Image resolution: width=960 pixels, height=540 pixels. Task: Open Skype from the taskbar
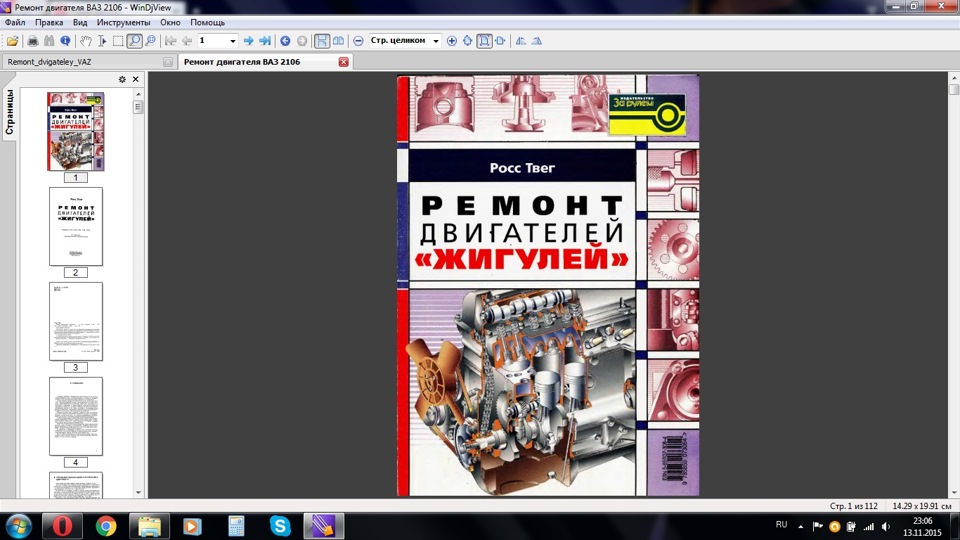click(280, 526)
